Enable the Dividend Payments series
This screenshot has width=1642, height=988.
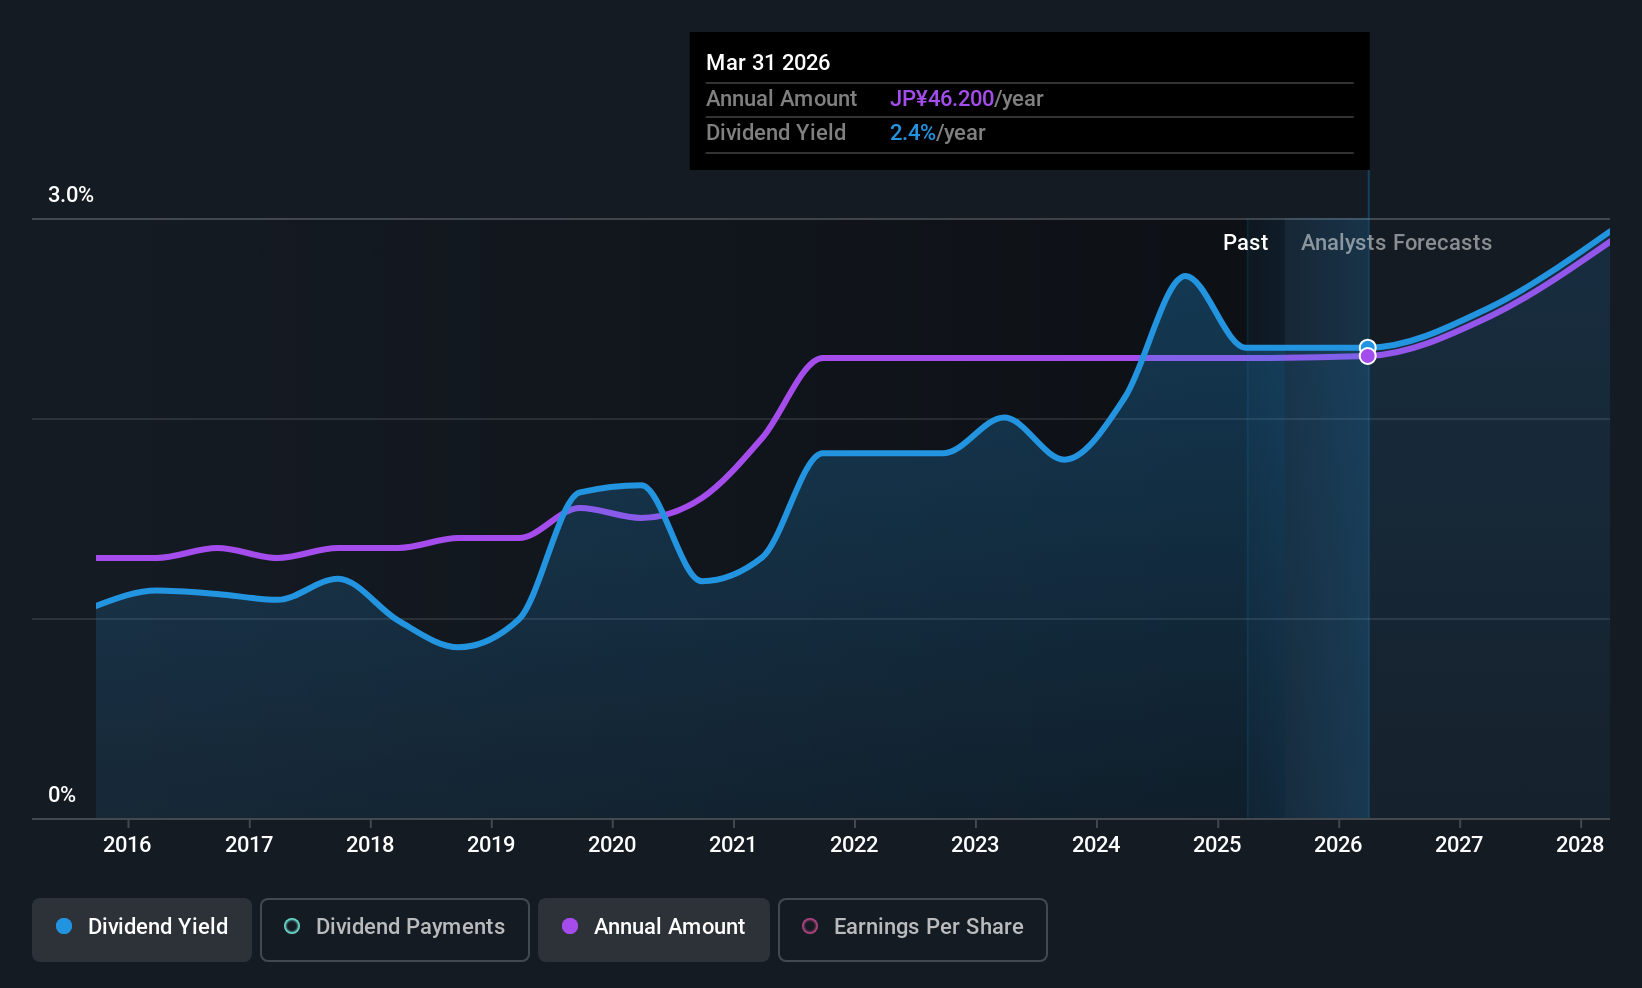coord(395,929)
